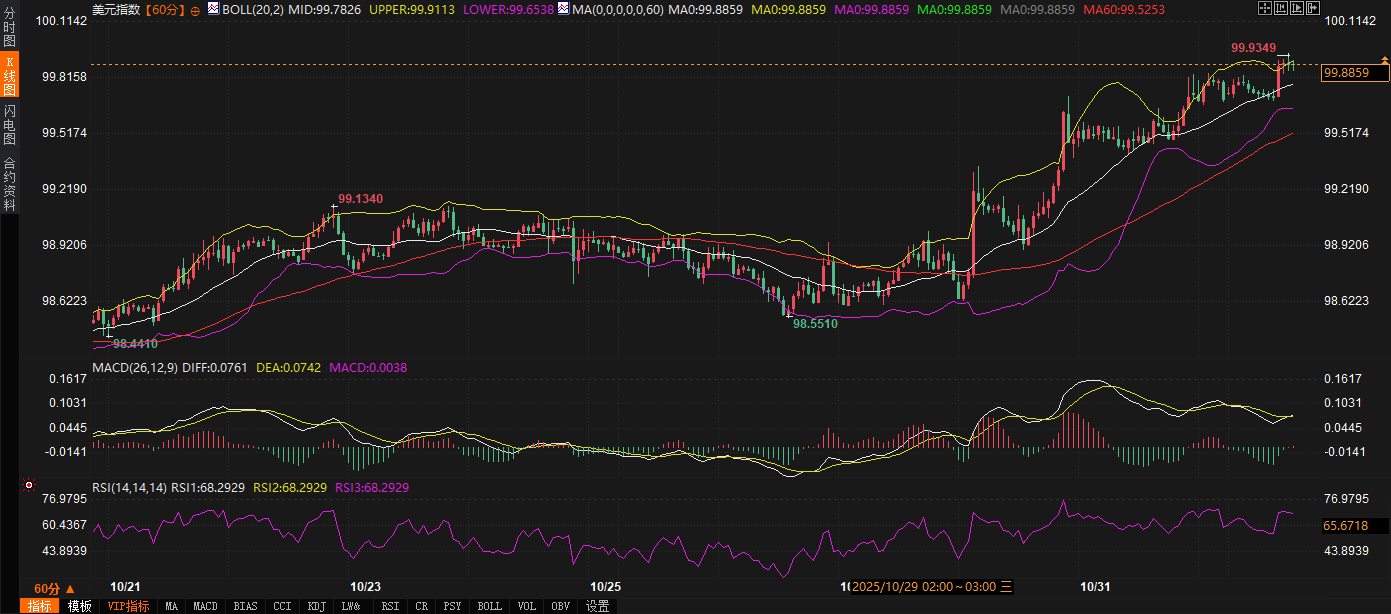The width and height of the screenshot is (1391, 614).
Task: Select the 闪电图 sidebar tab
Action: click(x=10, y=124)
